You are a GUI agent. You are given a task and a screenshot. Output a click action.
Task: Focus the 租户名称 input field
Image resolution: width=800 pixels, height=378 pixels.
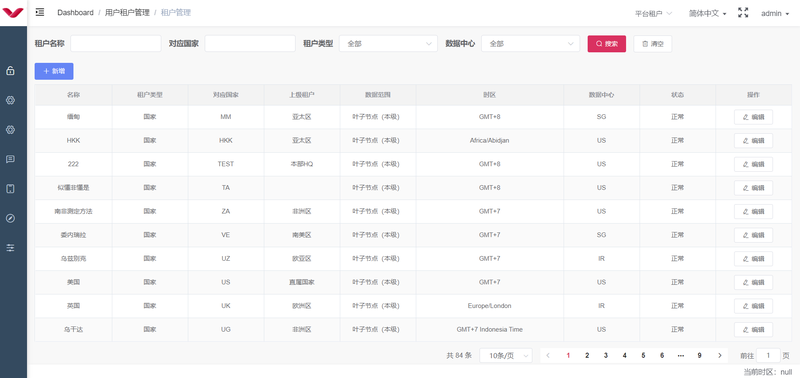pos(116,44)
